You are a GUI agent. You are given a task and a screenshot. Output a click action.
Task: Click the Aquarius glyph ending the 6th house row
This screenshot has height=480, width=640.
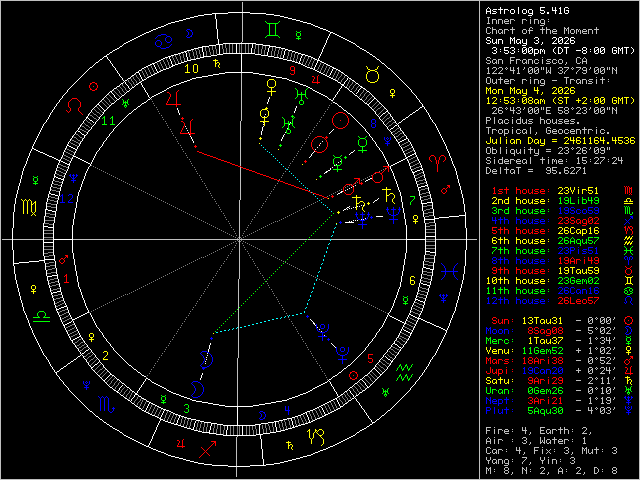[x=629, y=241]
